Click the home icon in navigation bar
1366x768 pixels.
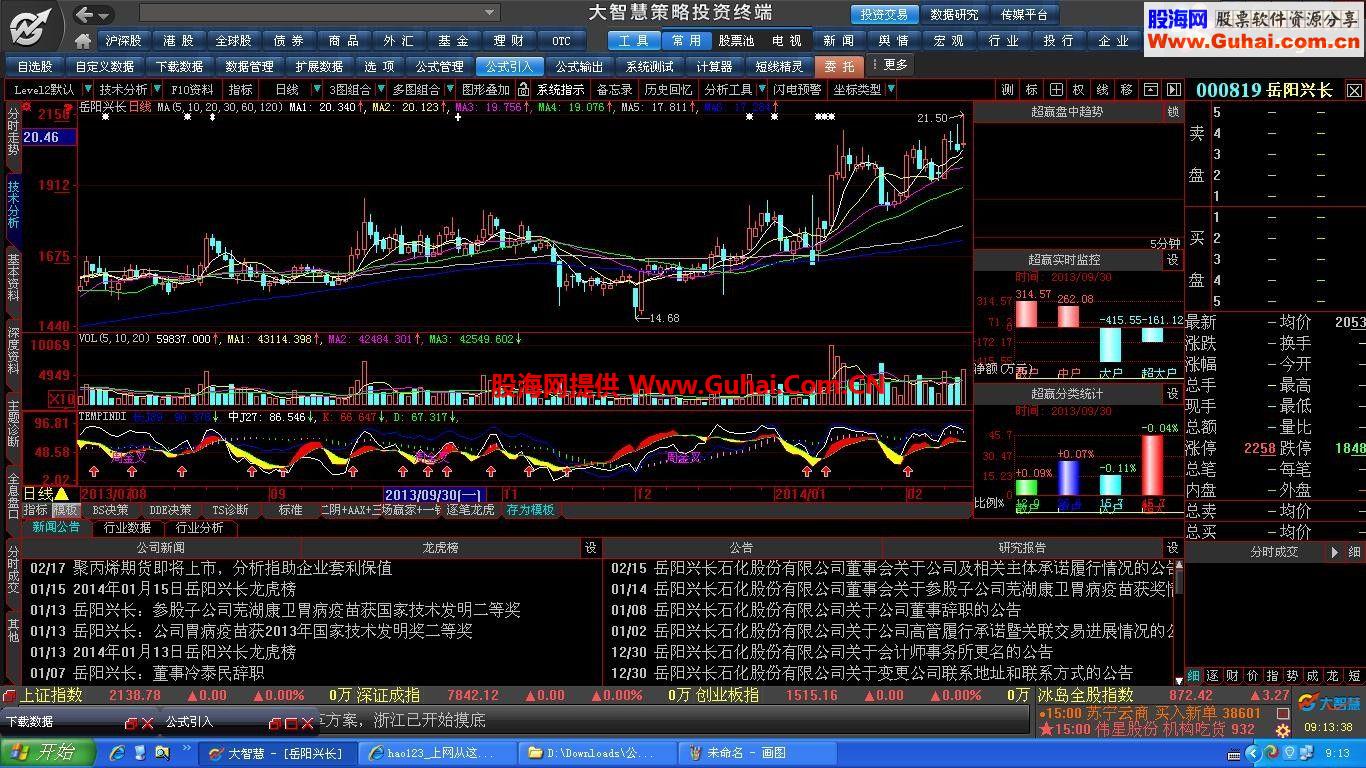[x=84, y=41]
